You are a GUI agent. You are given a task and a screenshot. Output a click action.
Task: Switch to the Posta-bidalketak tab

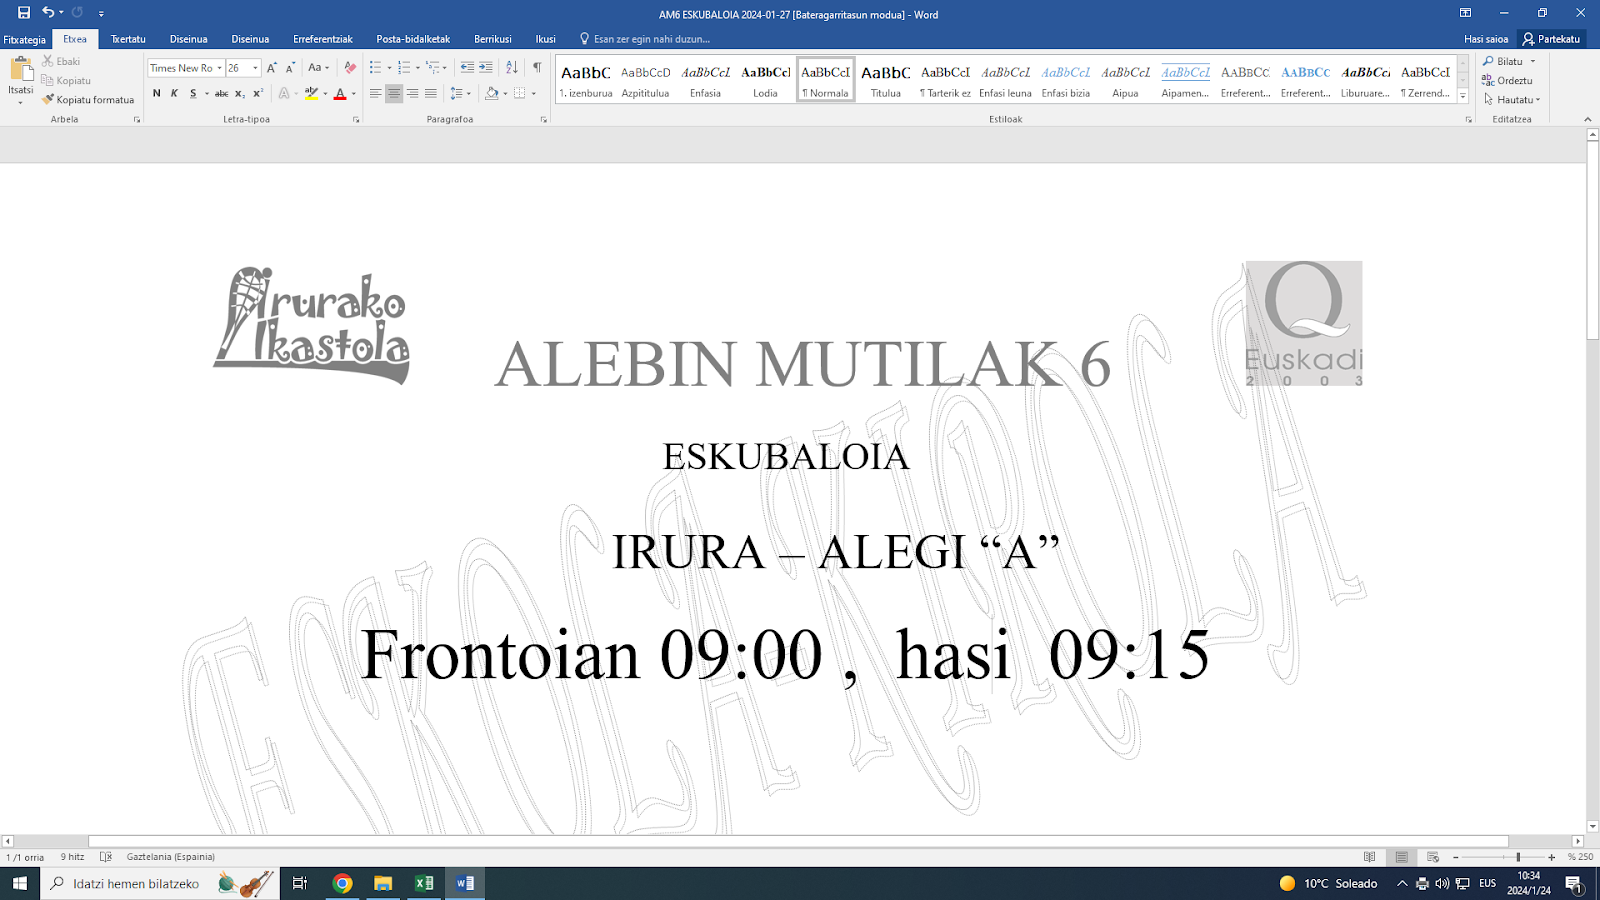tap(413, 39)
